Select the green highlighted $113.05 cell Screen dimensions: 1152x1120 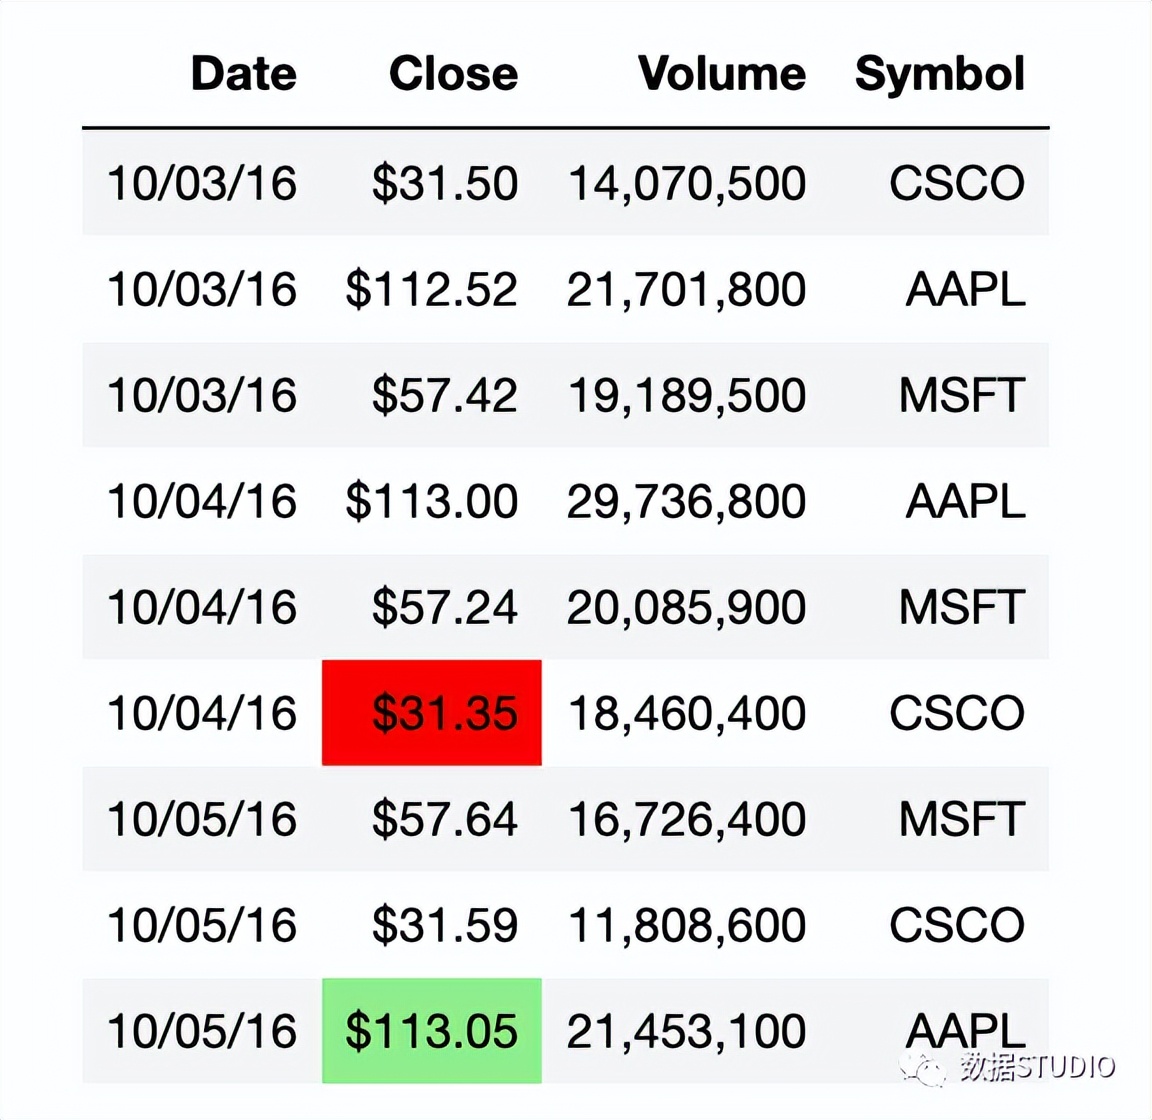(x=432, y=1031)
